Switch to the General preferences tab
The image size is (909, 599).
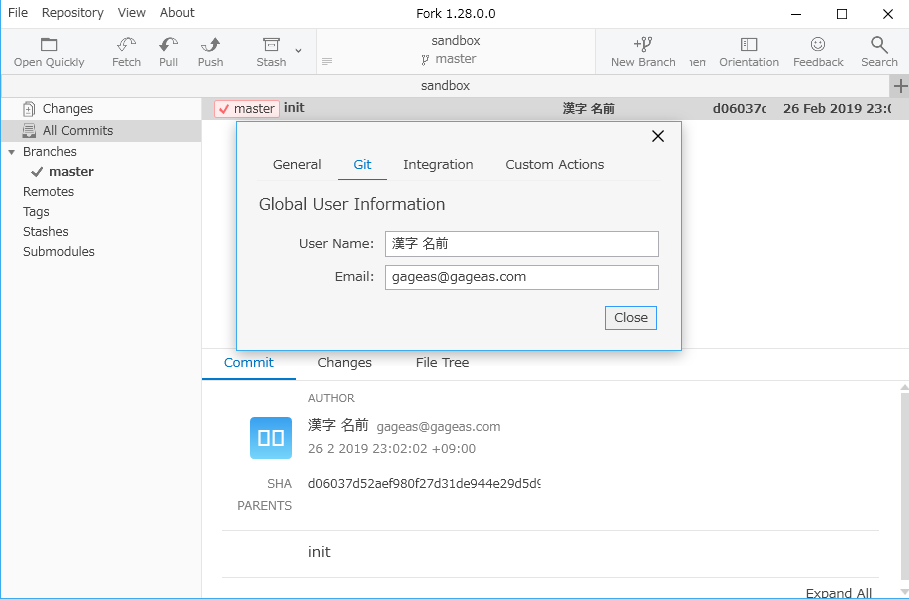(297, 165)
